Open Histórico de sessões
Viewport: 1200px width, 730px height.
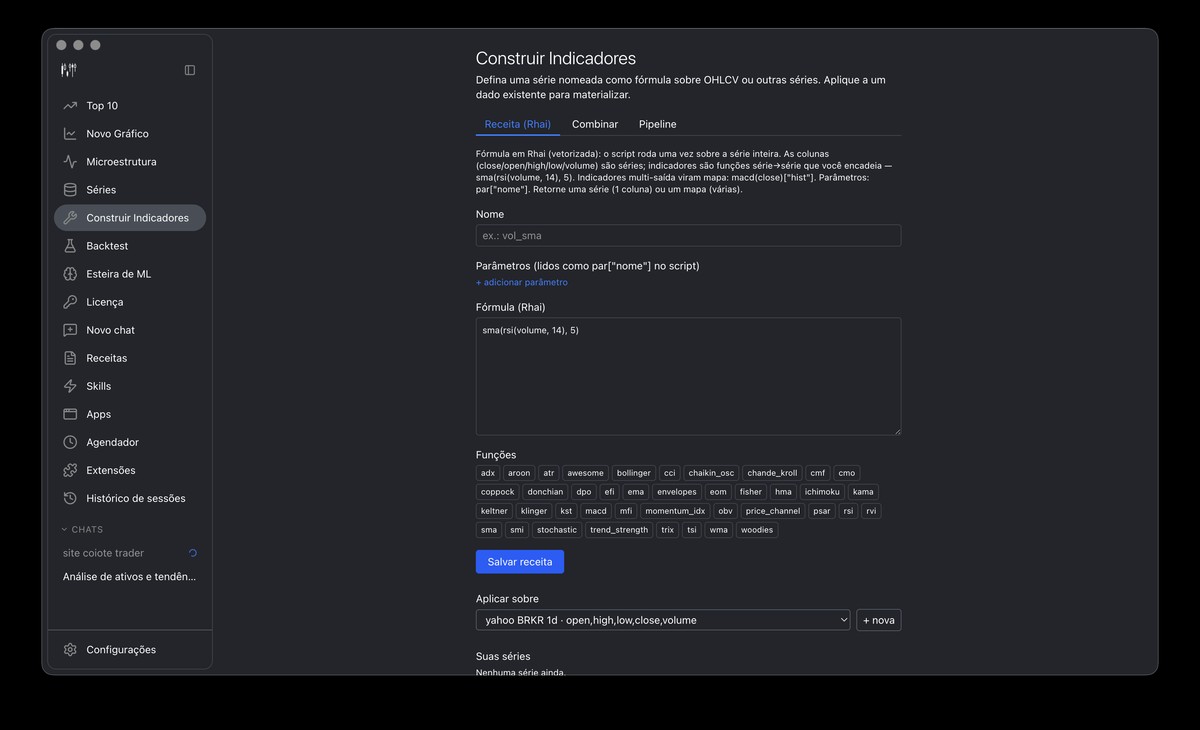130,498
